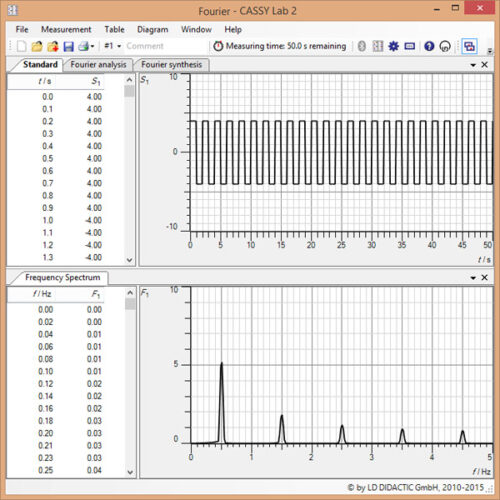The width and height of the screenshot is (500, 500).
Task: Close the Frequency Spectrum pane
Action: (x=485, y=277)
